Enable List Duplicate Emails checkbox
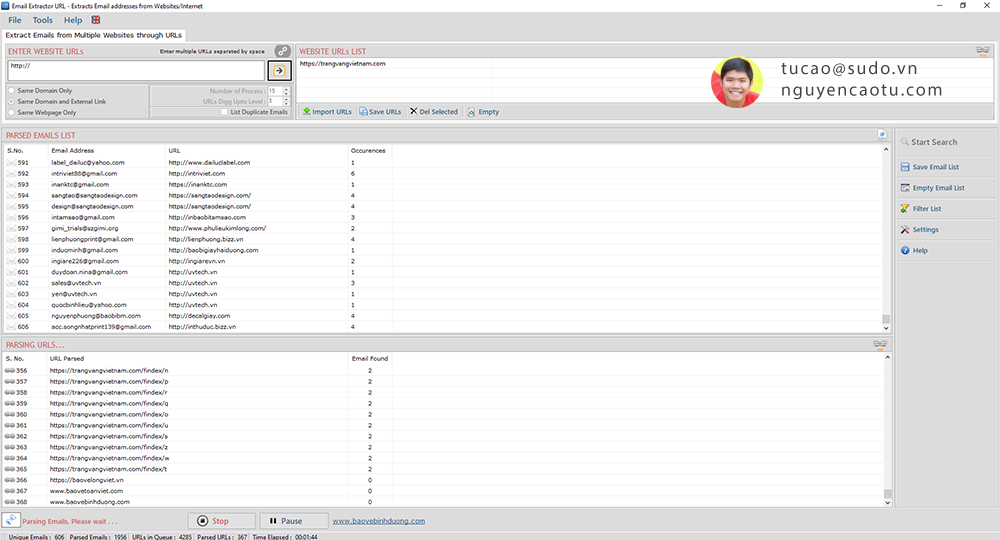Screen dimensions: 1000x540 224,112
